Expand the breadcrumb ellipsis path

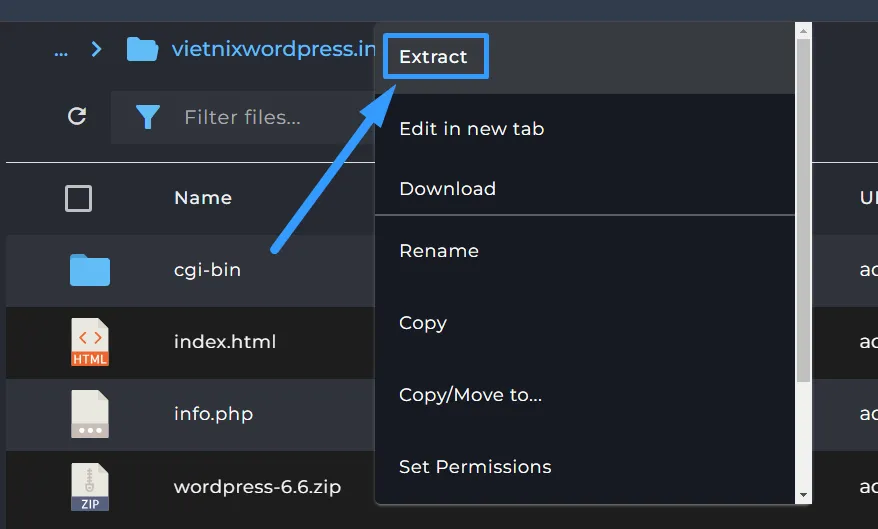[x=61, y=52]
